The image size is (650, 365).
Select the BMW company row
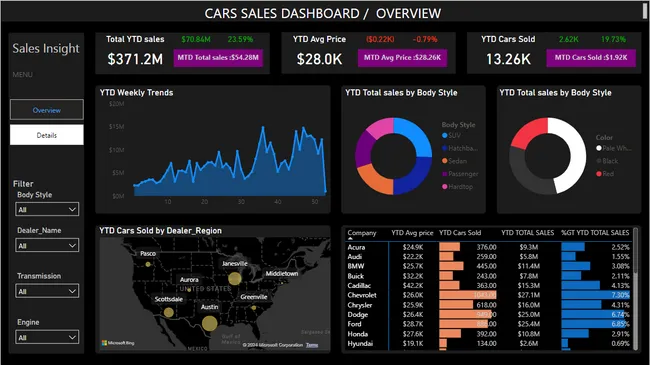tap(489, 266)
